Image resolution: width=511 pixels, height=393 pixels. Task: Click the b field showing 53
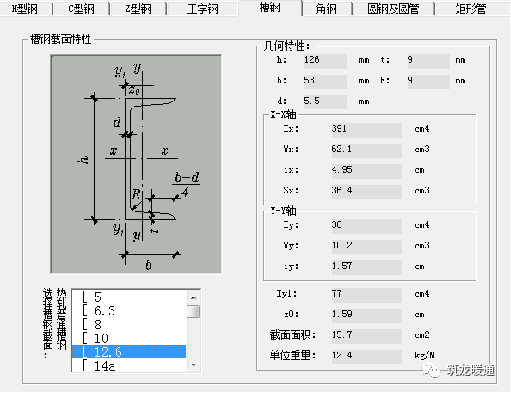tap(325, 81)
